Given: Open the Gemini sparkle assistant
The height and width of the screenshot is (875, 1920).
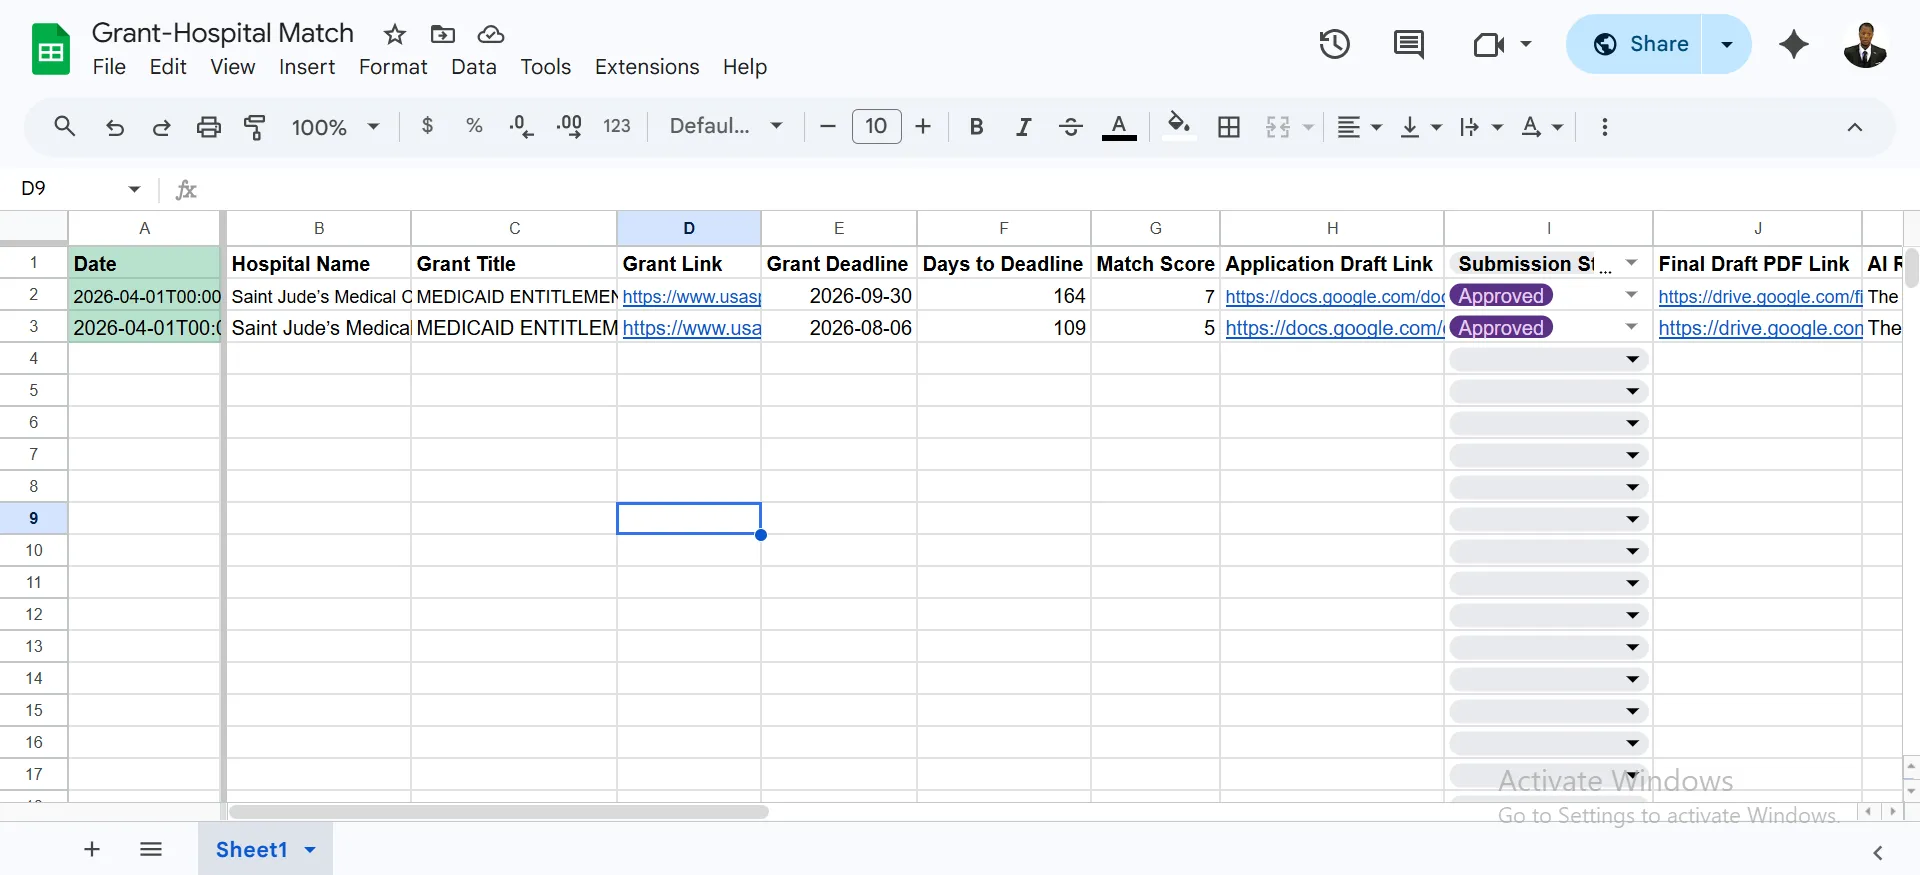Looking at the screenshot, I should tap(1794, 44).
